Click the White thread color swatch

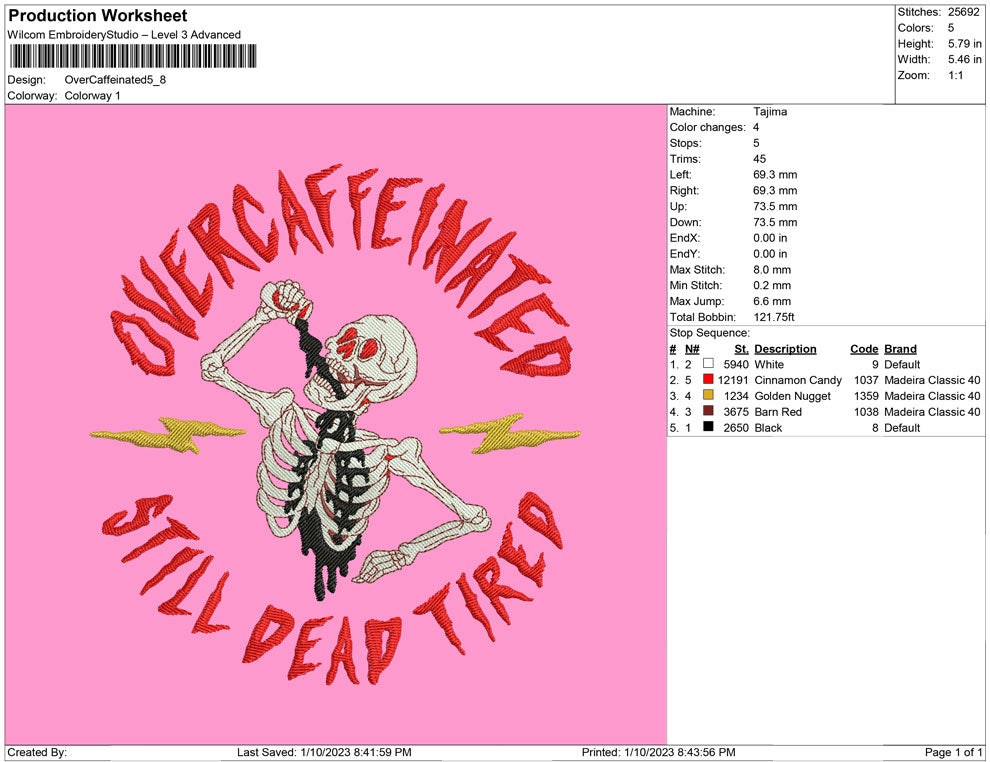[708, 364]
